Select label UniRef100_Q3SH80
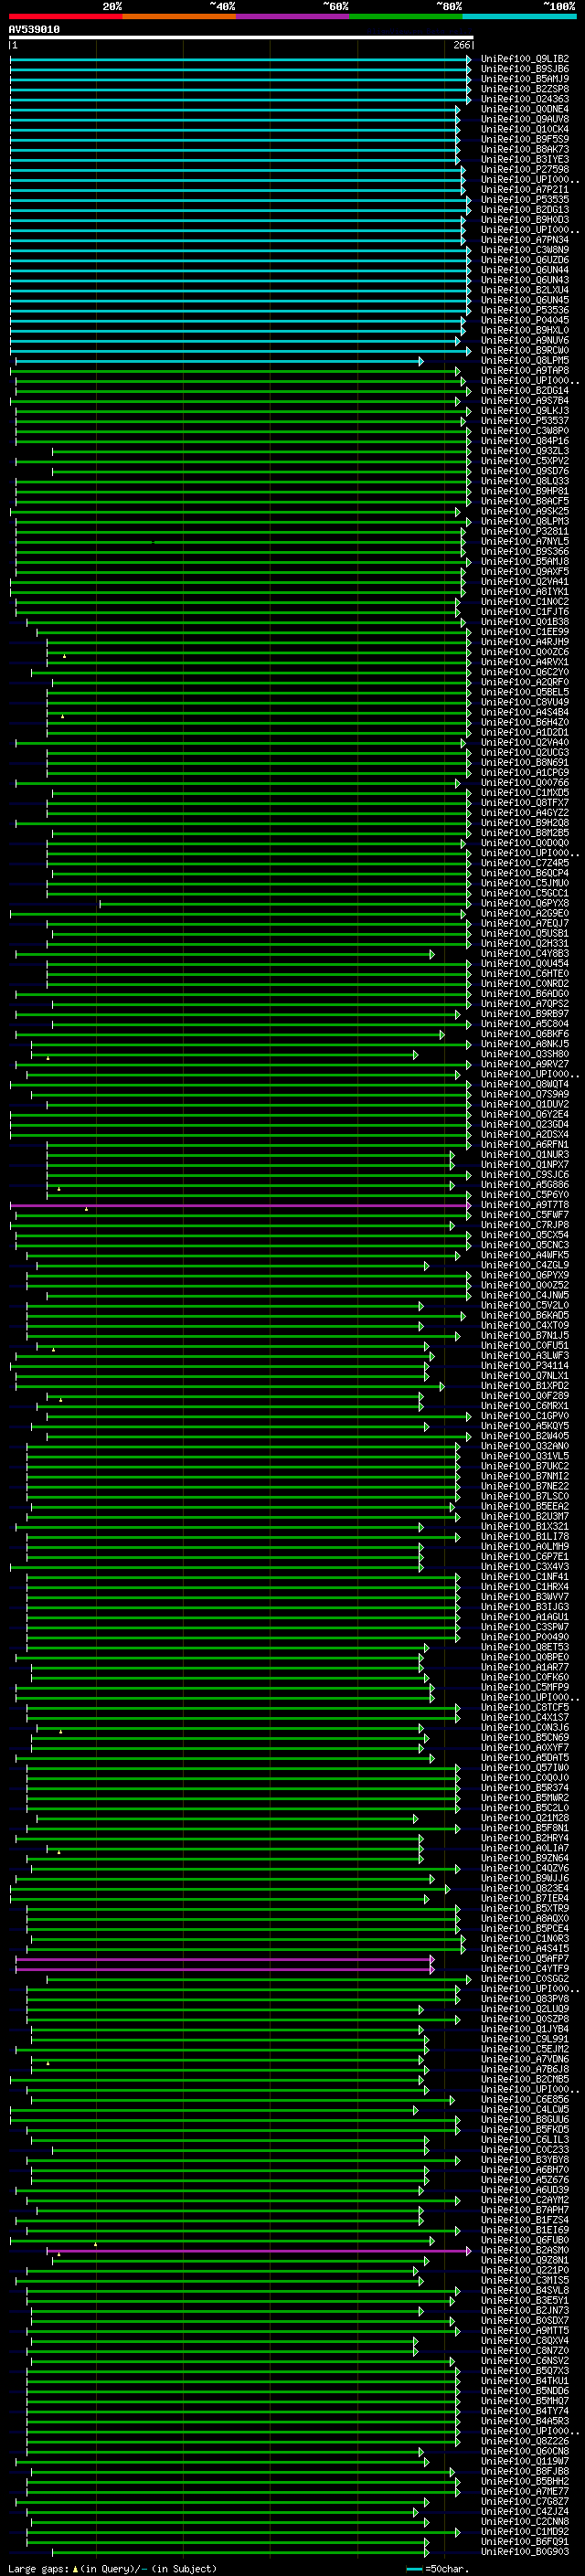 (x=525, y=1054)
